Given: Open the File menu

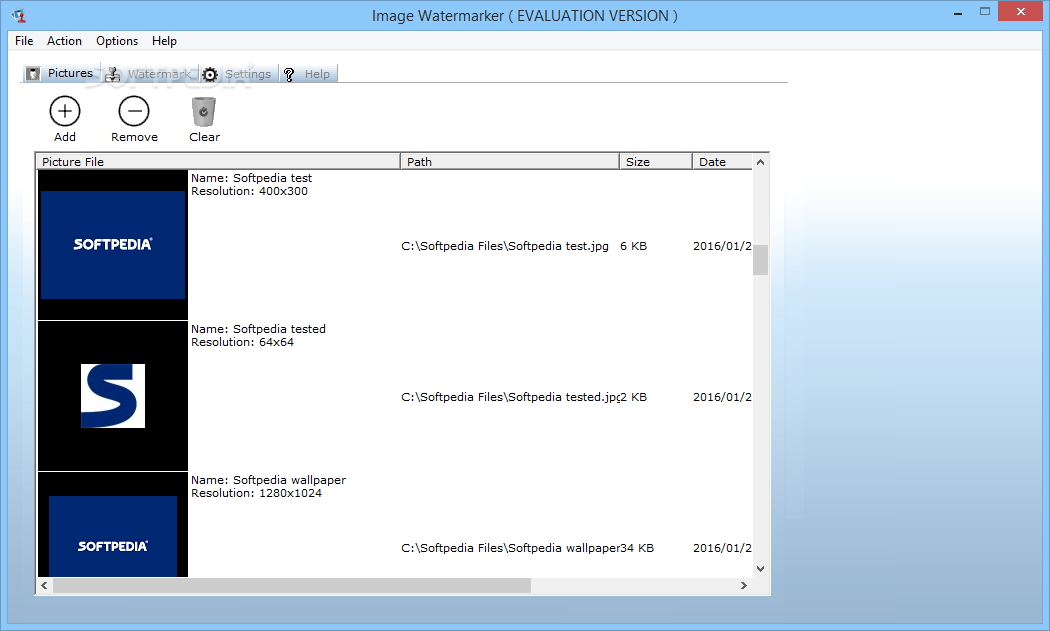Looking at the screenshot, I should tap(24, 41).
